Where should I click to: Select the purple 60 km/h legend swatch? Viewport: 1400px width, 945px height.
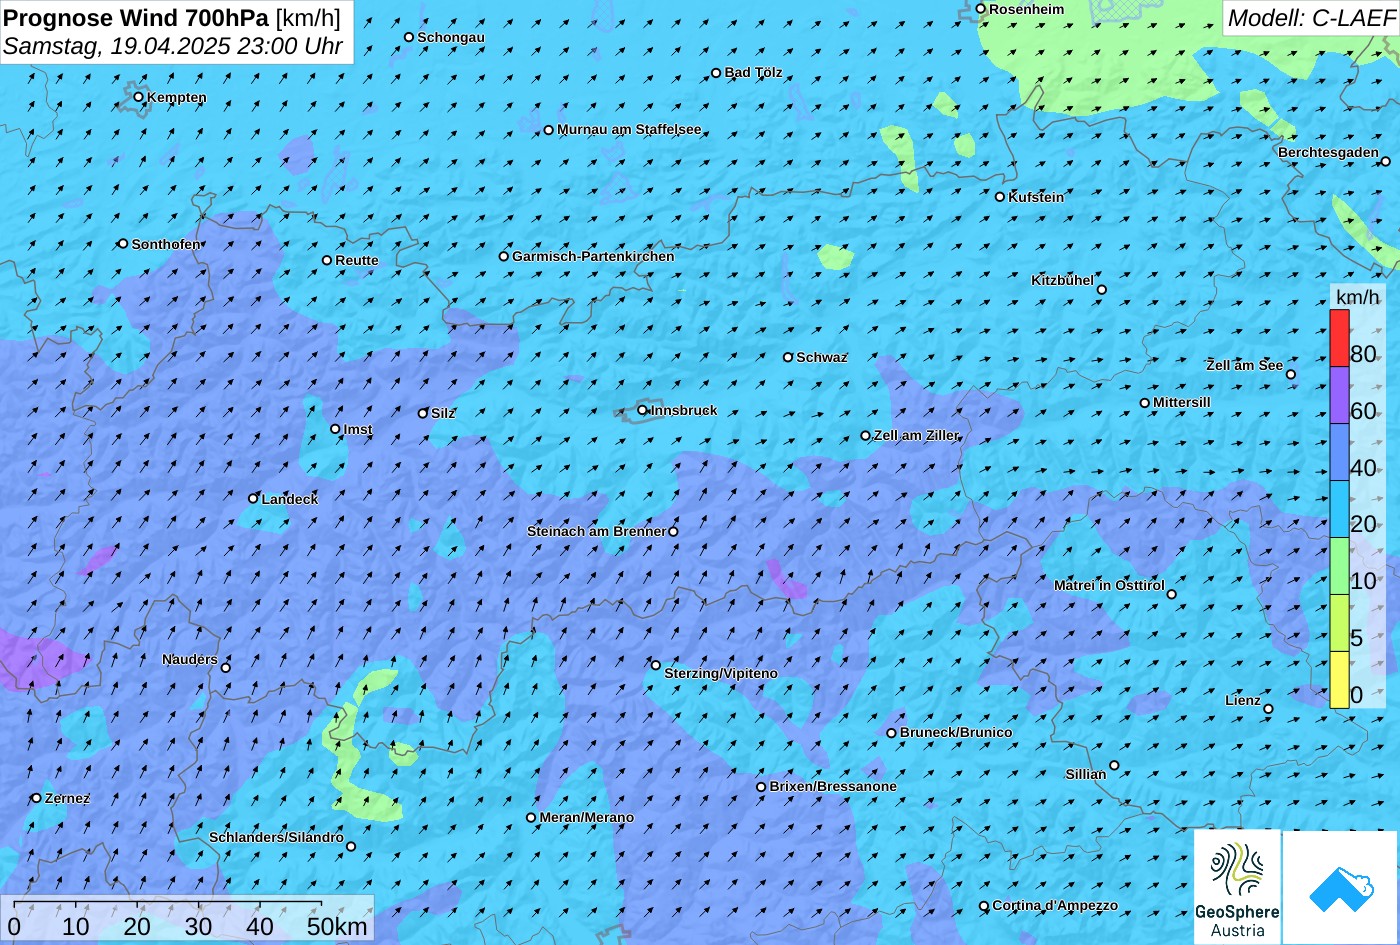(x=1339, y=396)
